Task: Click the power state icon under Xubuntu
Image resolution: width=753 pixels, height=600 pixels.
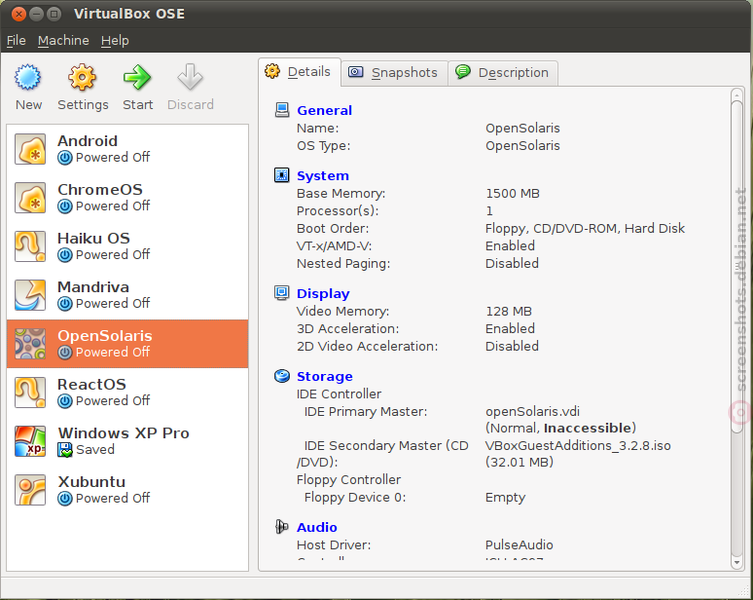Action: (x=65, y=499)
